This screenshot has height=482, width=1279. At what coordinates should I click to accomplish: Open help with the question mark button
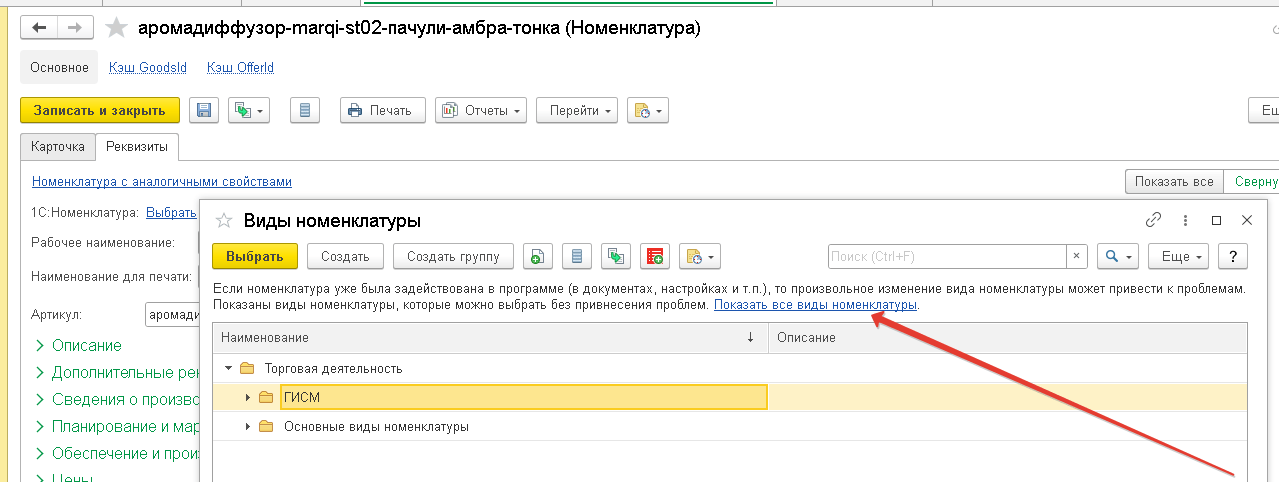click(x=1233, y=257)
